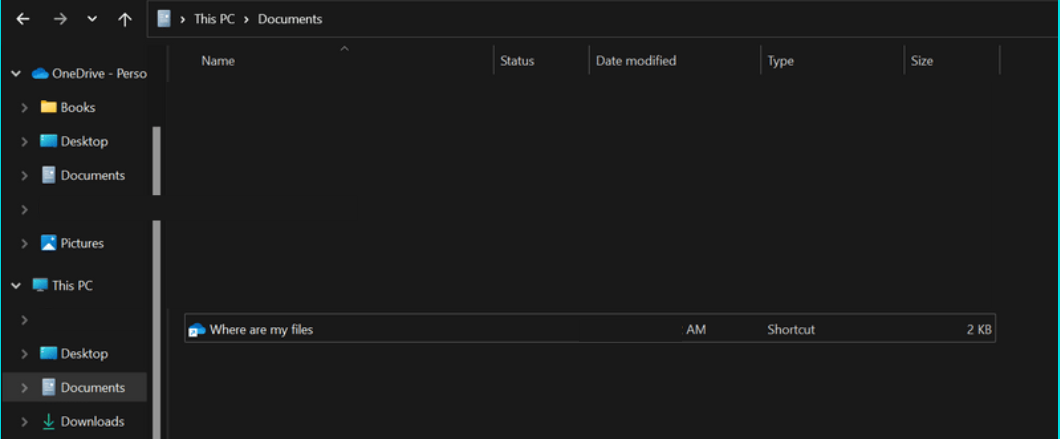The image size is (1060, 439).
Task: Click the Shortcut type cell
Action: coord(791,329)
